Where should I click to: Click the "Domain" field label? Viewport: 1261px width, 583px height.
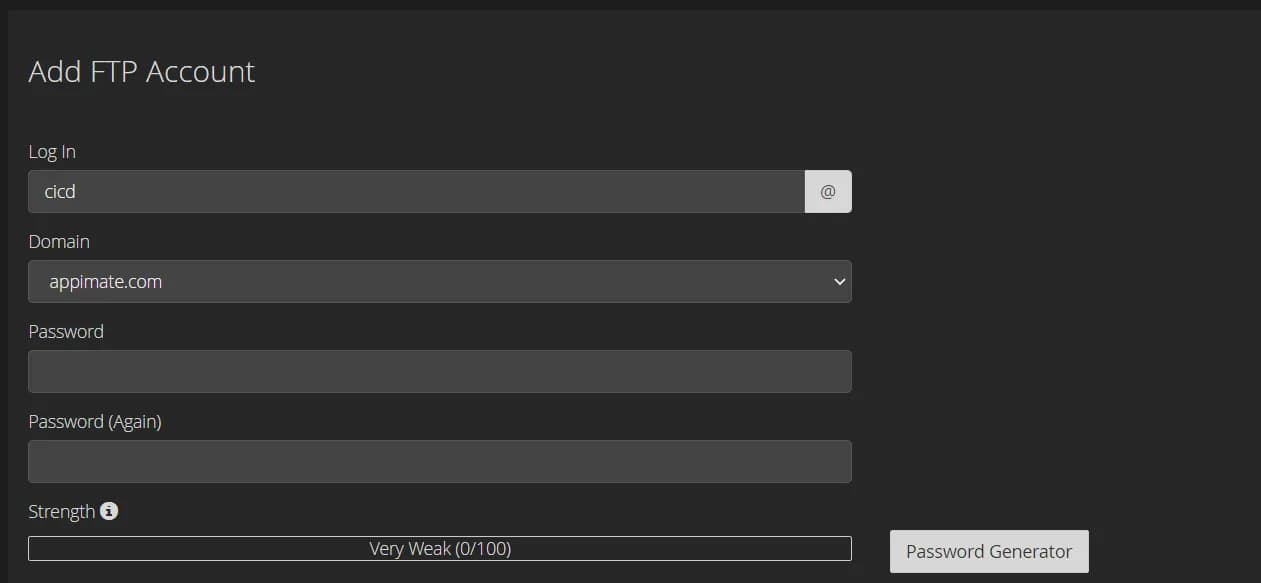(x=59, y=242)
